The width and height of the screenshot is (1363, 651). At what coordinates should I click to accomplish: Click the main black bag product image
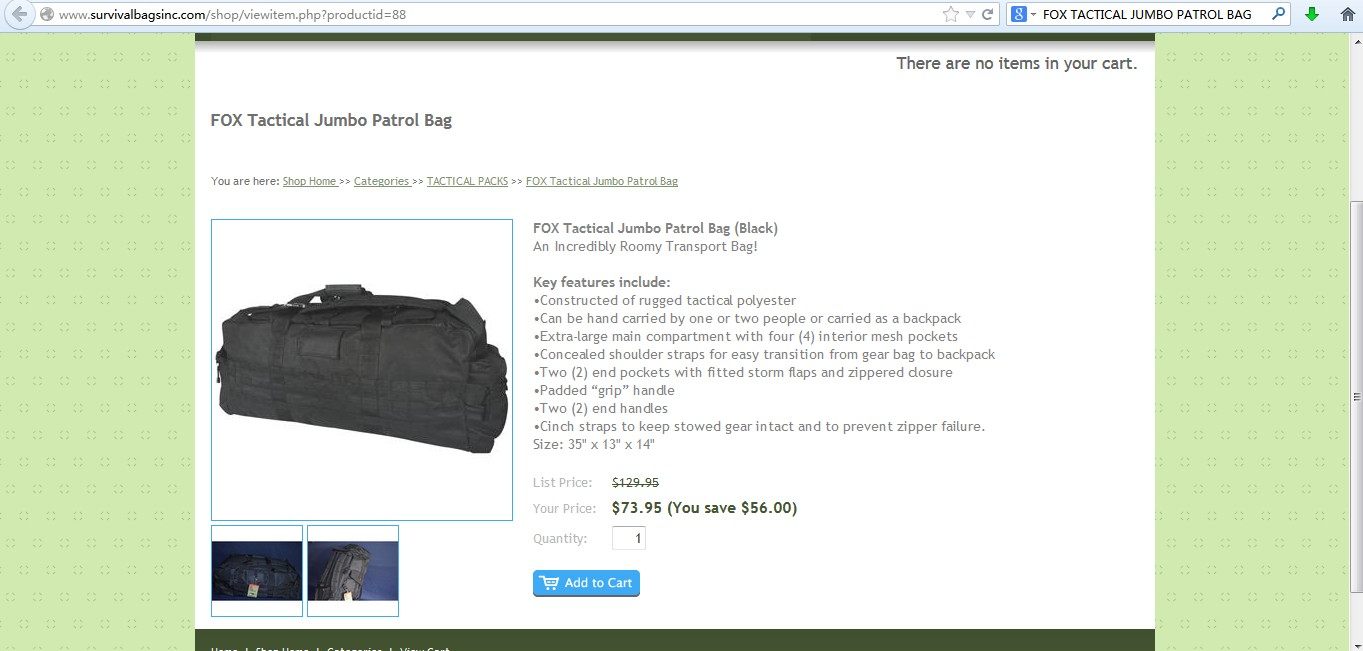pos(361,370)
